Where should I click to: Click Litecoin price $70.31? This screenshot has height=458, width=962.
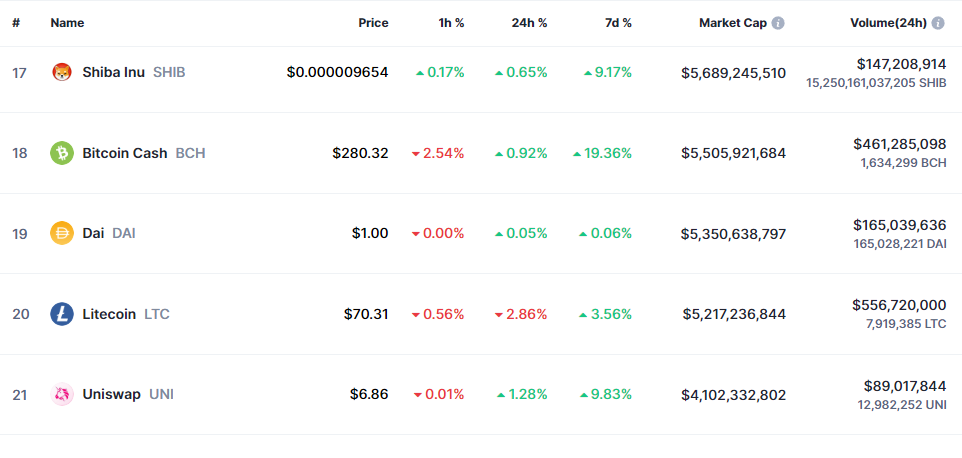(366, 314)
